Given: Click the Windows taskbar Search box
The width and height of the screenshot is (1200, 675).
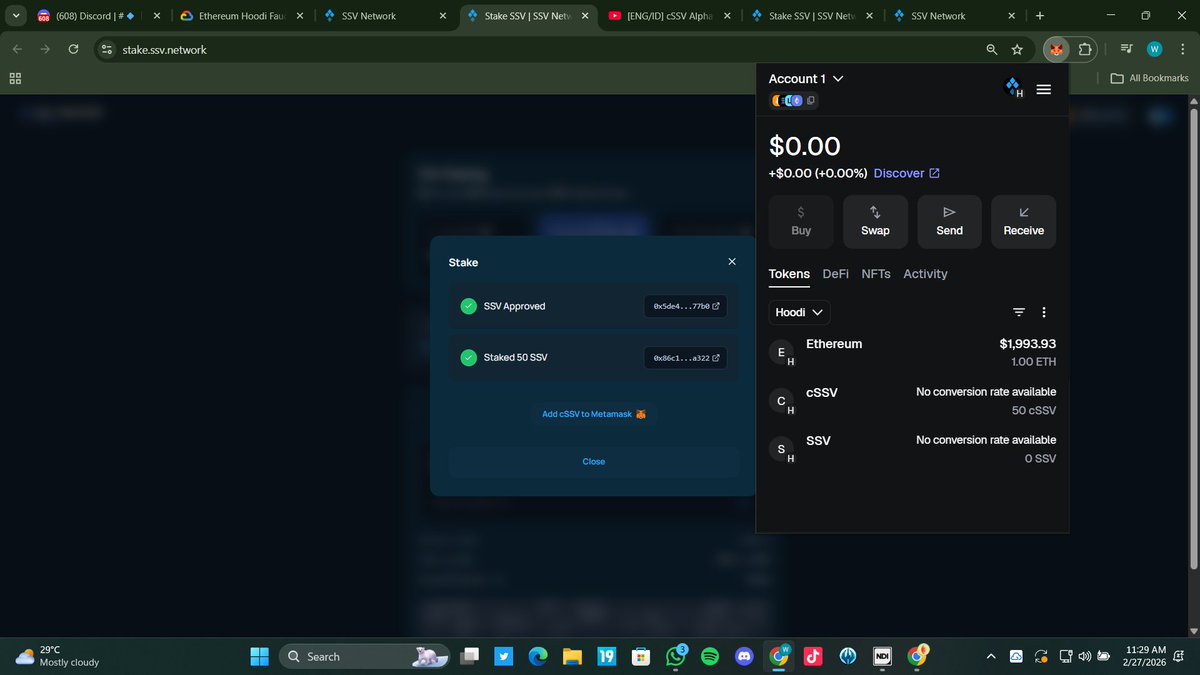Looking at the screenshot, I should click(x=362, y=656).
